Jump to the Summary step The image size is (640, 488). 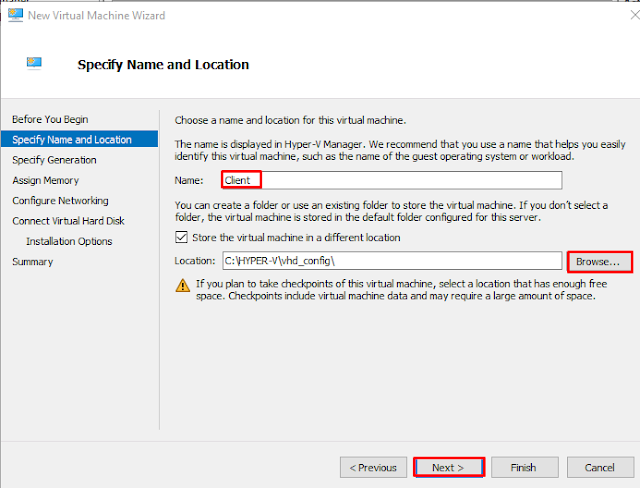(x=33, y=262)
